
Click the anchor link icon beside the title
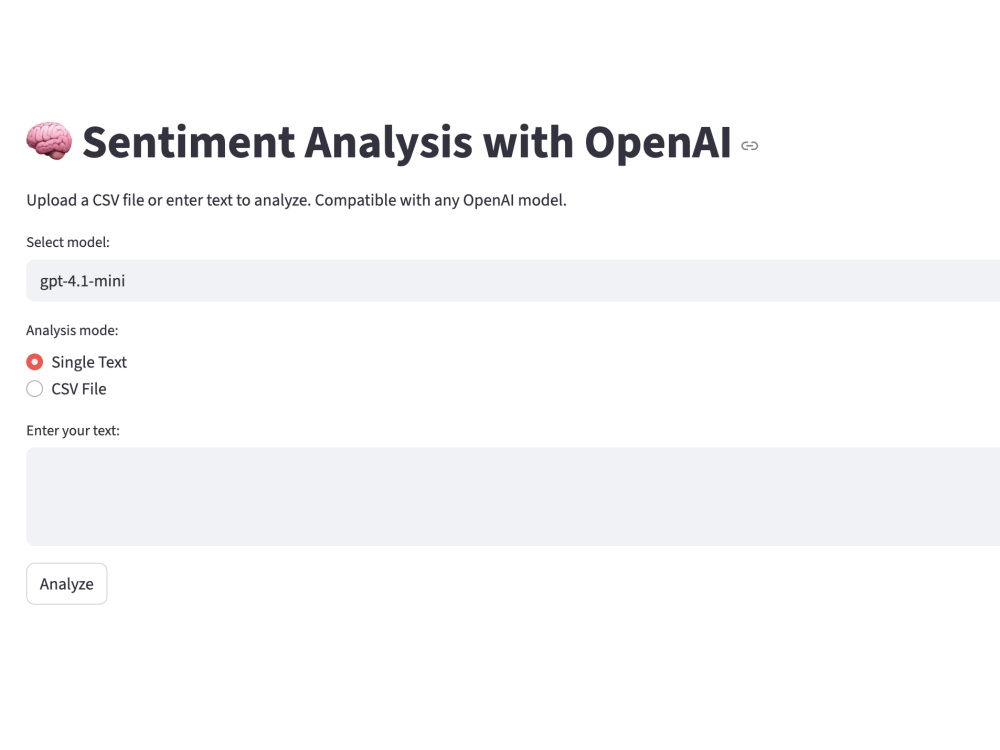click(x=749, y=146)
